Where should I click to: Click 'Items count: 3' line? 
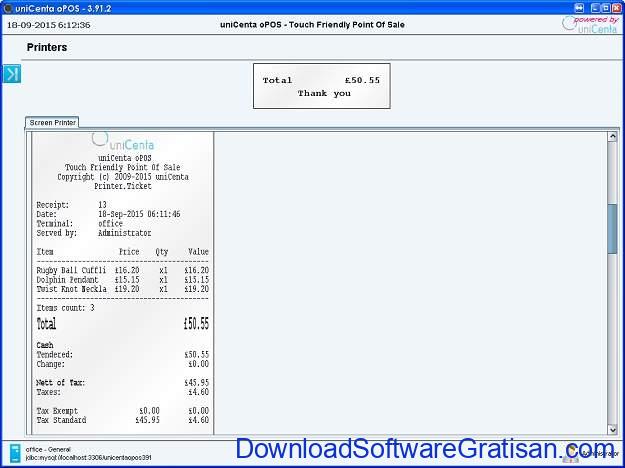tap(66, 308)
